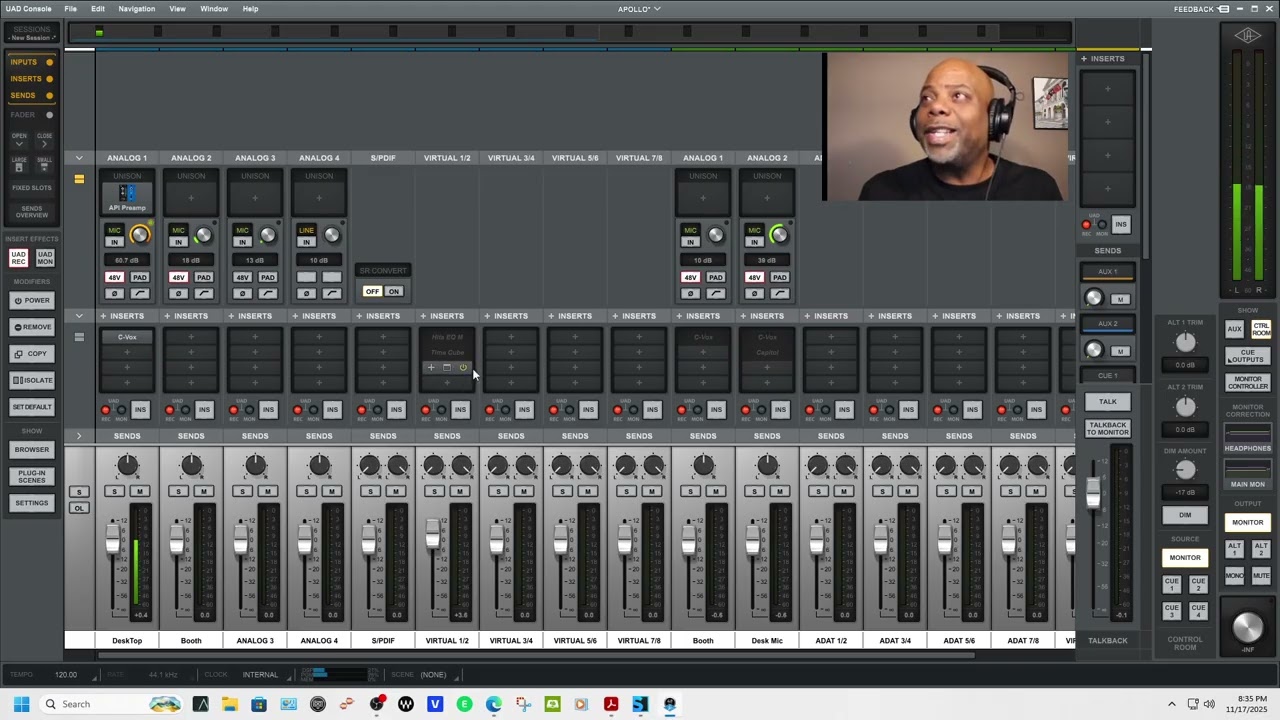
Task: Open the View menu
Action: [177, 9]
